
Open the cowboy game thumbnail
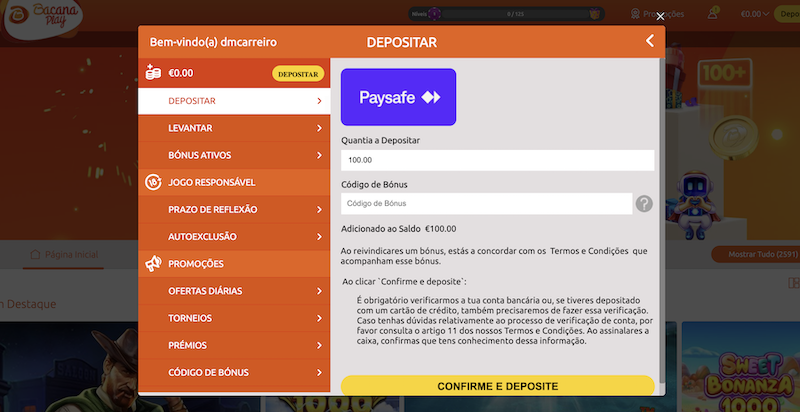click(69, 366)
